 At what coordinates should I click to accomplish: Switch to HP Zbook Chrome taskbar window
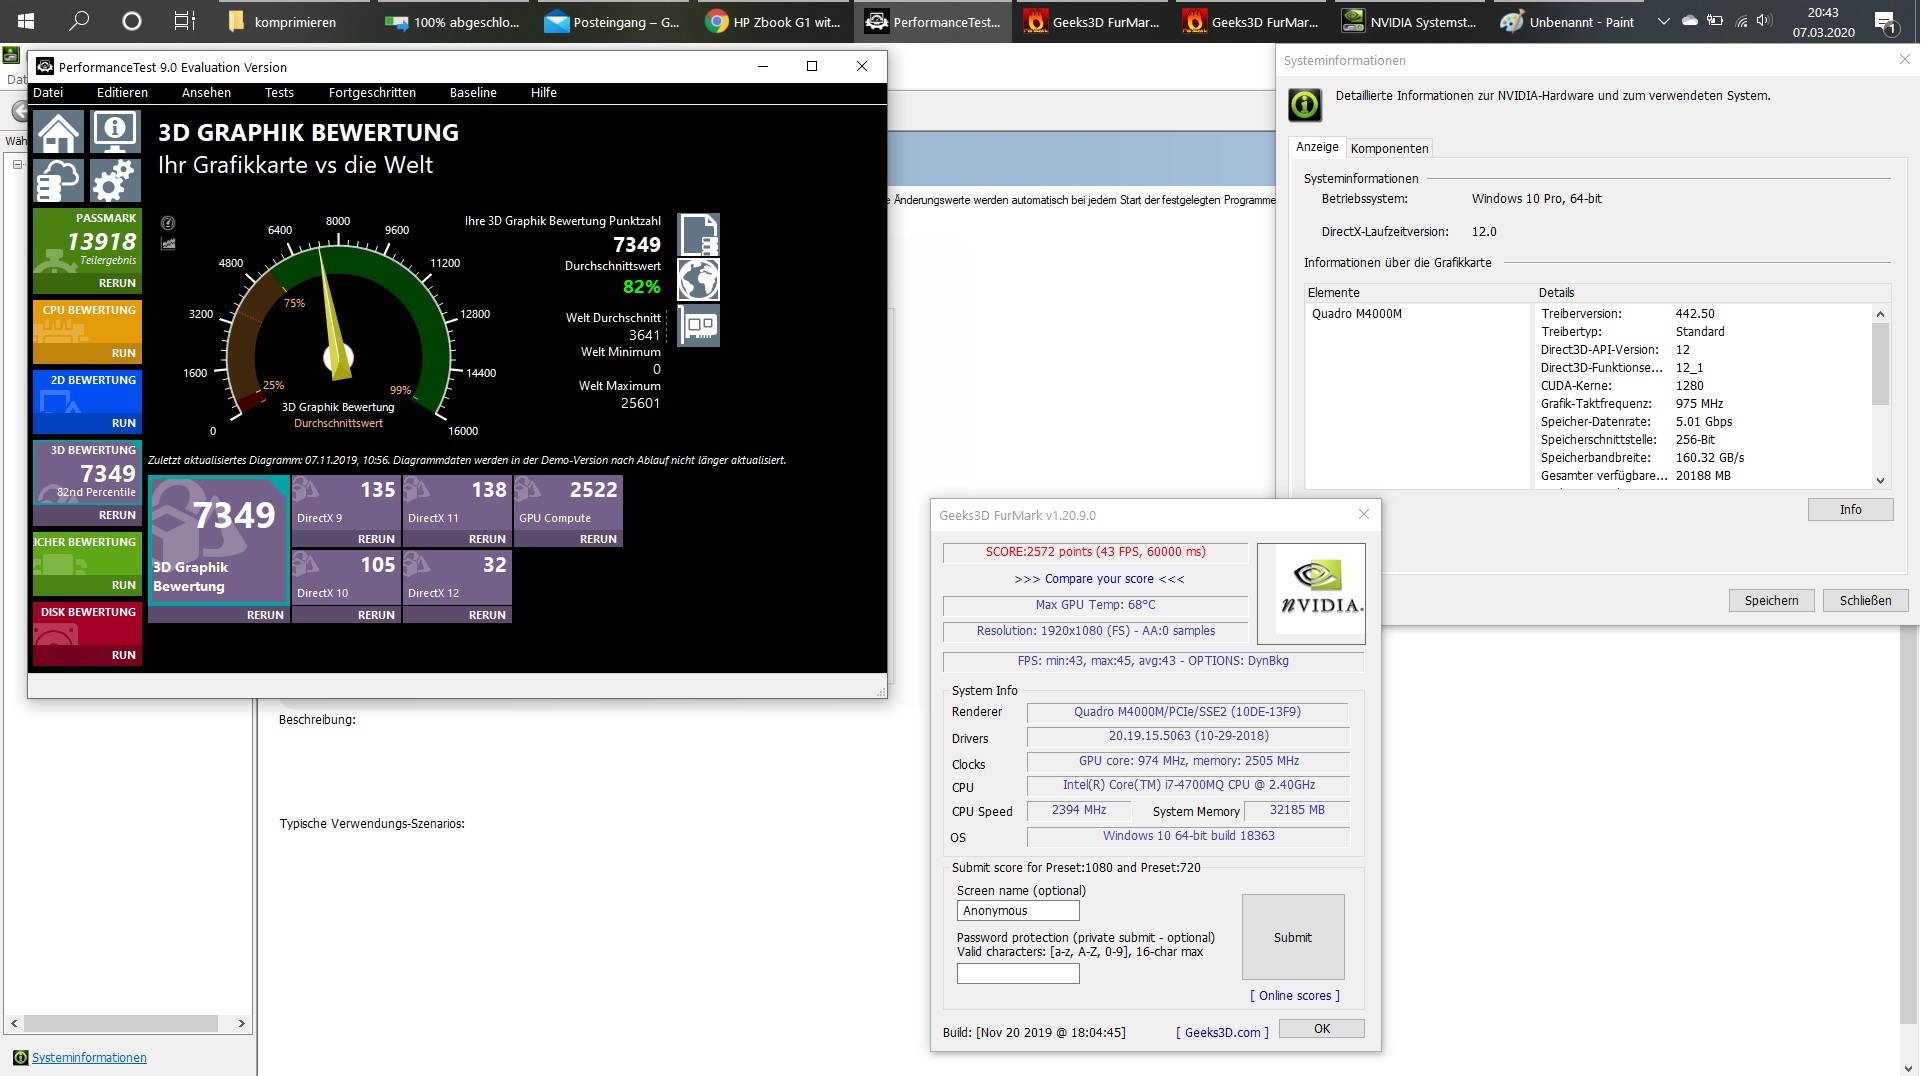(774, 21)
